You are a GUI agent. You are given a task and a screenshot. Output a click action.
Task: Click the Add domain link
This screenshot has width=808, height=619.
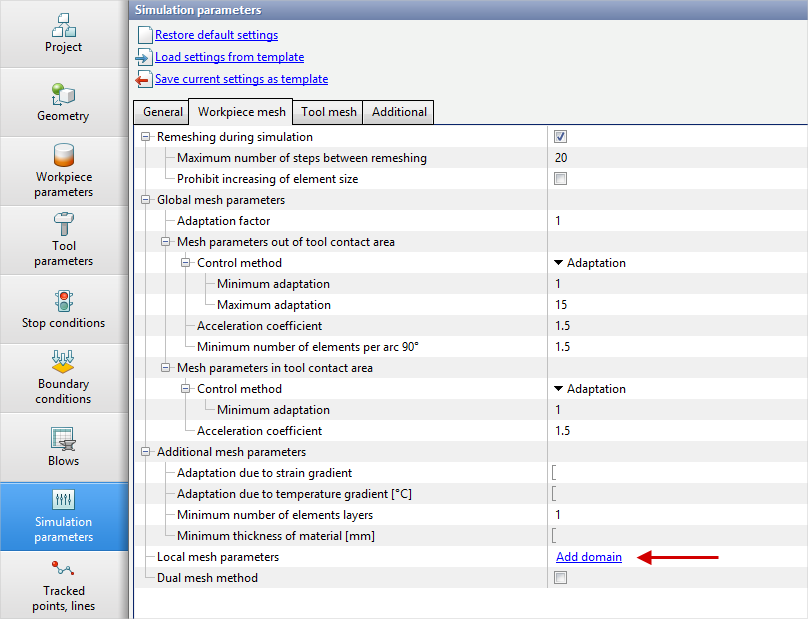pos(588,557)
